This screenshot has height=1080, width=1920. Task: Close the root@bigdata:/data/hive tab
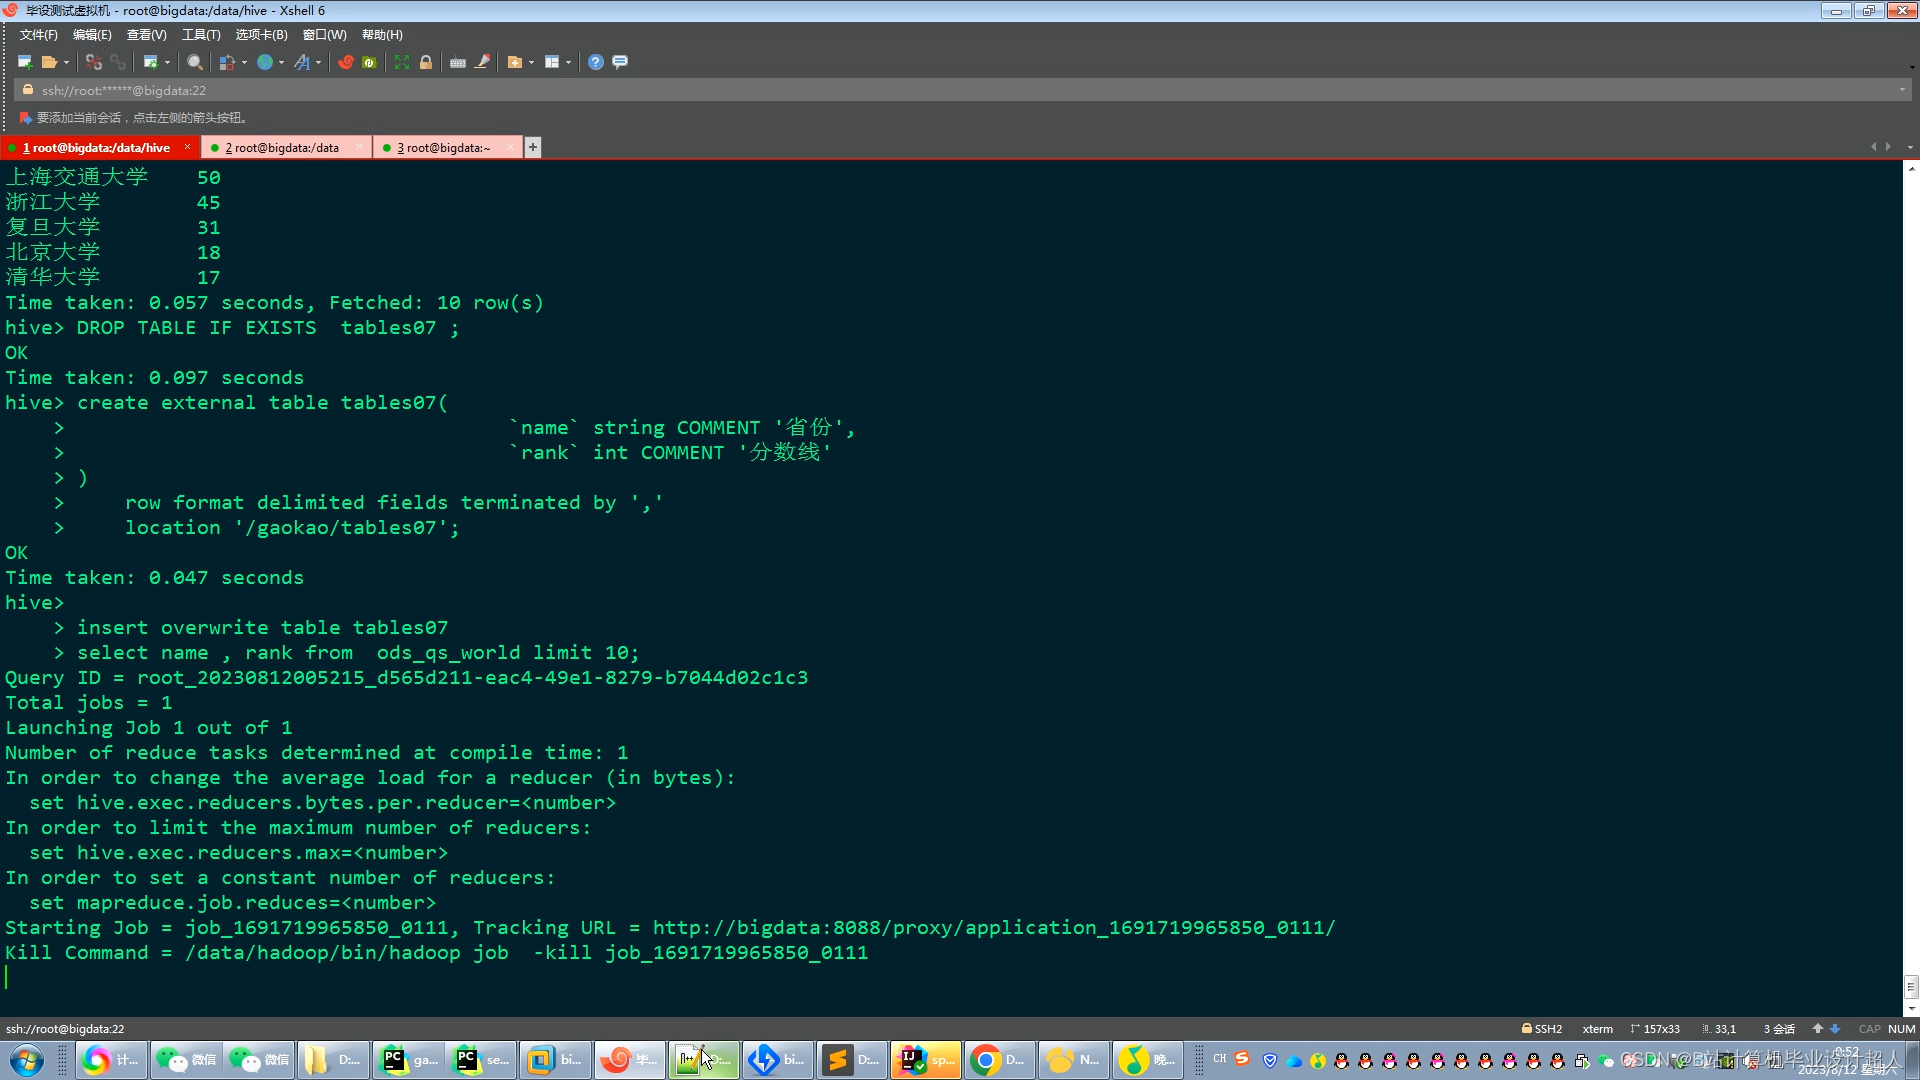click(187, 147)
